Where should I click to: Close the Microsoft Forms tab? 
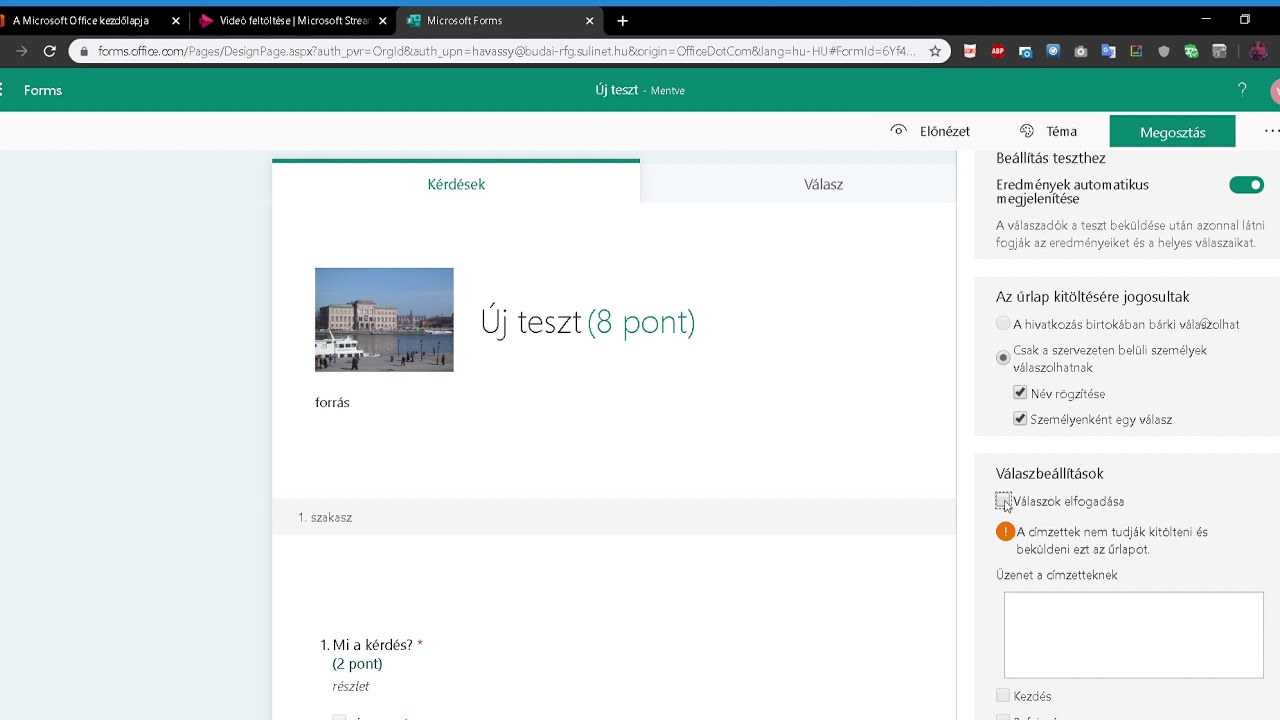[589, 20]
